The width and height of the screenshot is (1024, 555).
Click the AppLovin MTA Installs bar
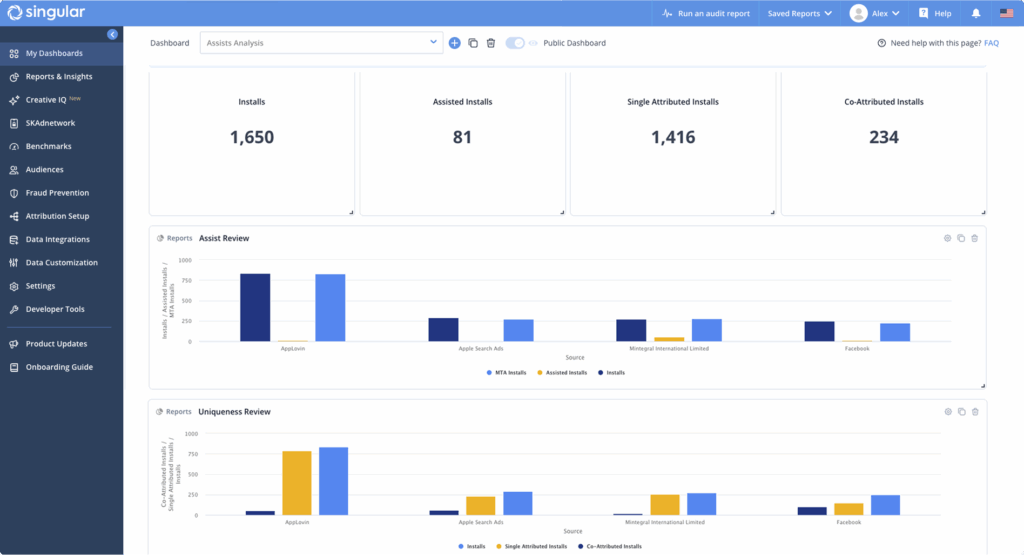point(330,308)
